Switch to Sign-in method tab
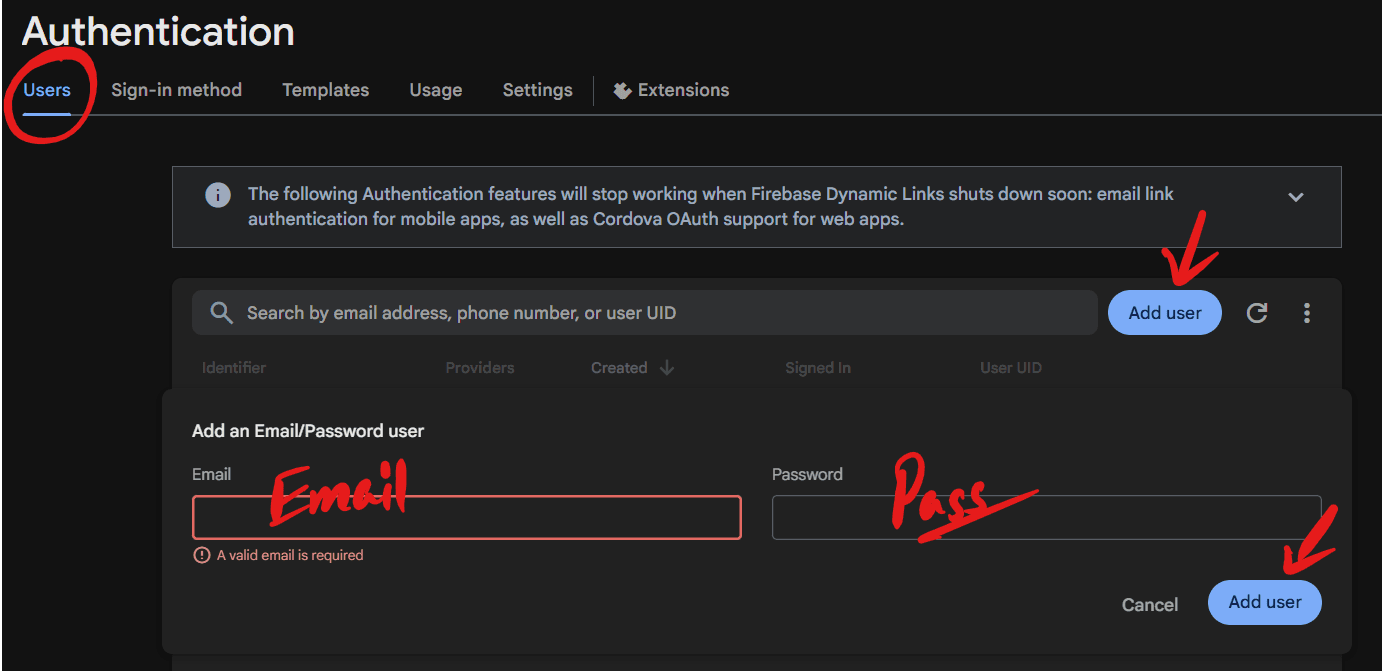 point(176,90)
